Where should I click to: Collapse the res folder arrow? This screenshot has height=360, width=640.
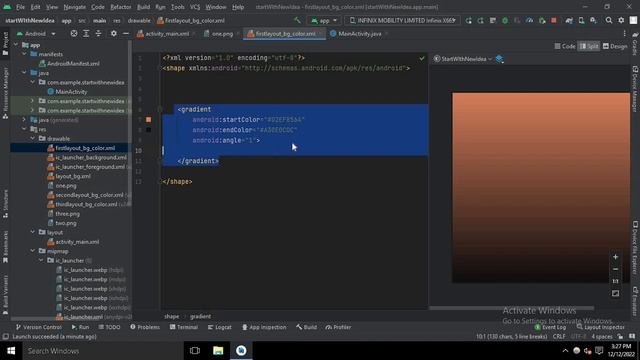(24, 129)
